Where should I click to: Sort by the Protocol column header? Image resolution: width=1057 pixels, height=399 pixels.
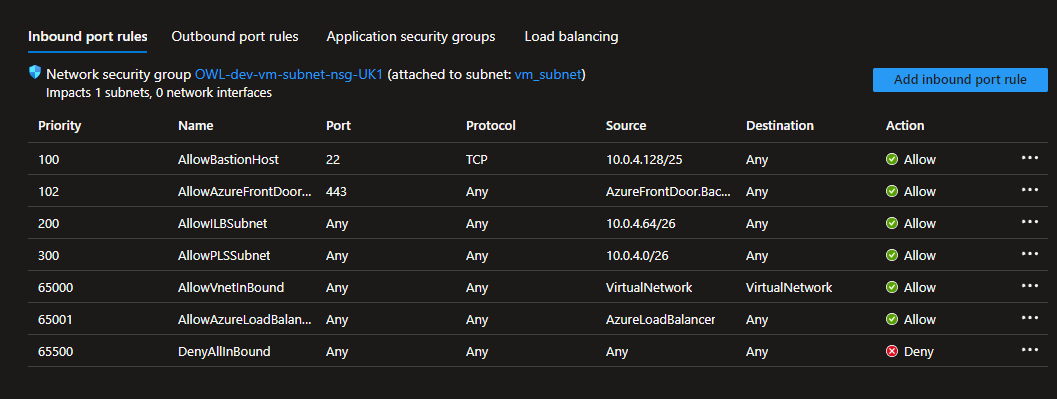[491, 125]
